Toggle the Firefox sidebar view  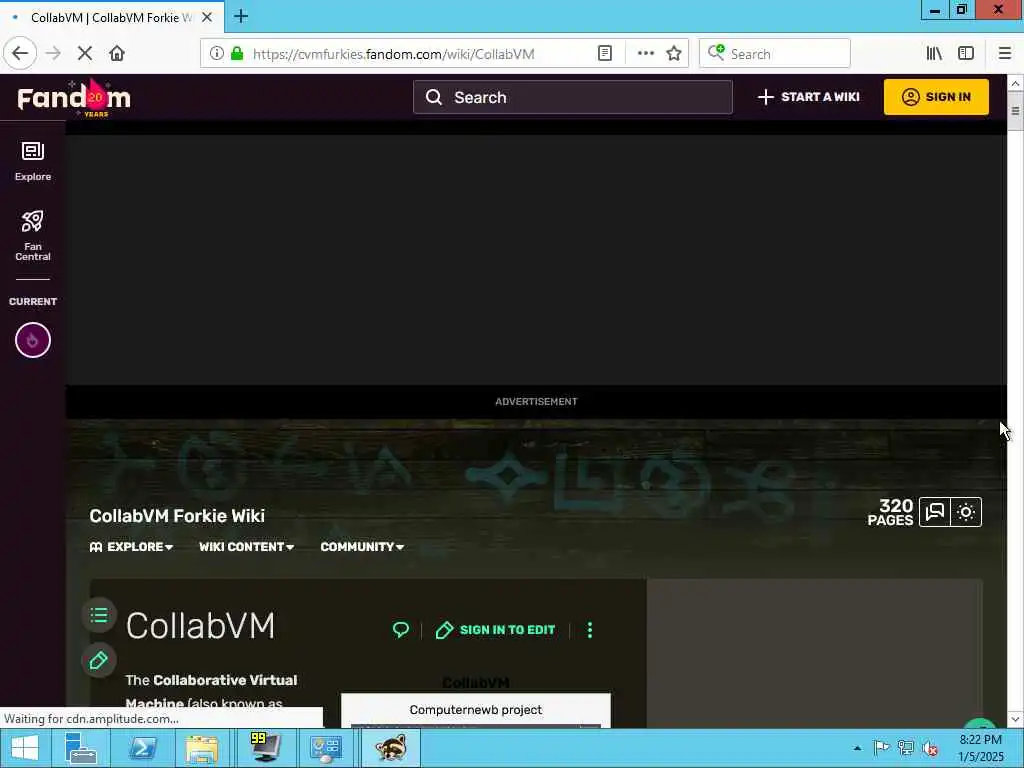pos(966,54)
